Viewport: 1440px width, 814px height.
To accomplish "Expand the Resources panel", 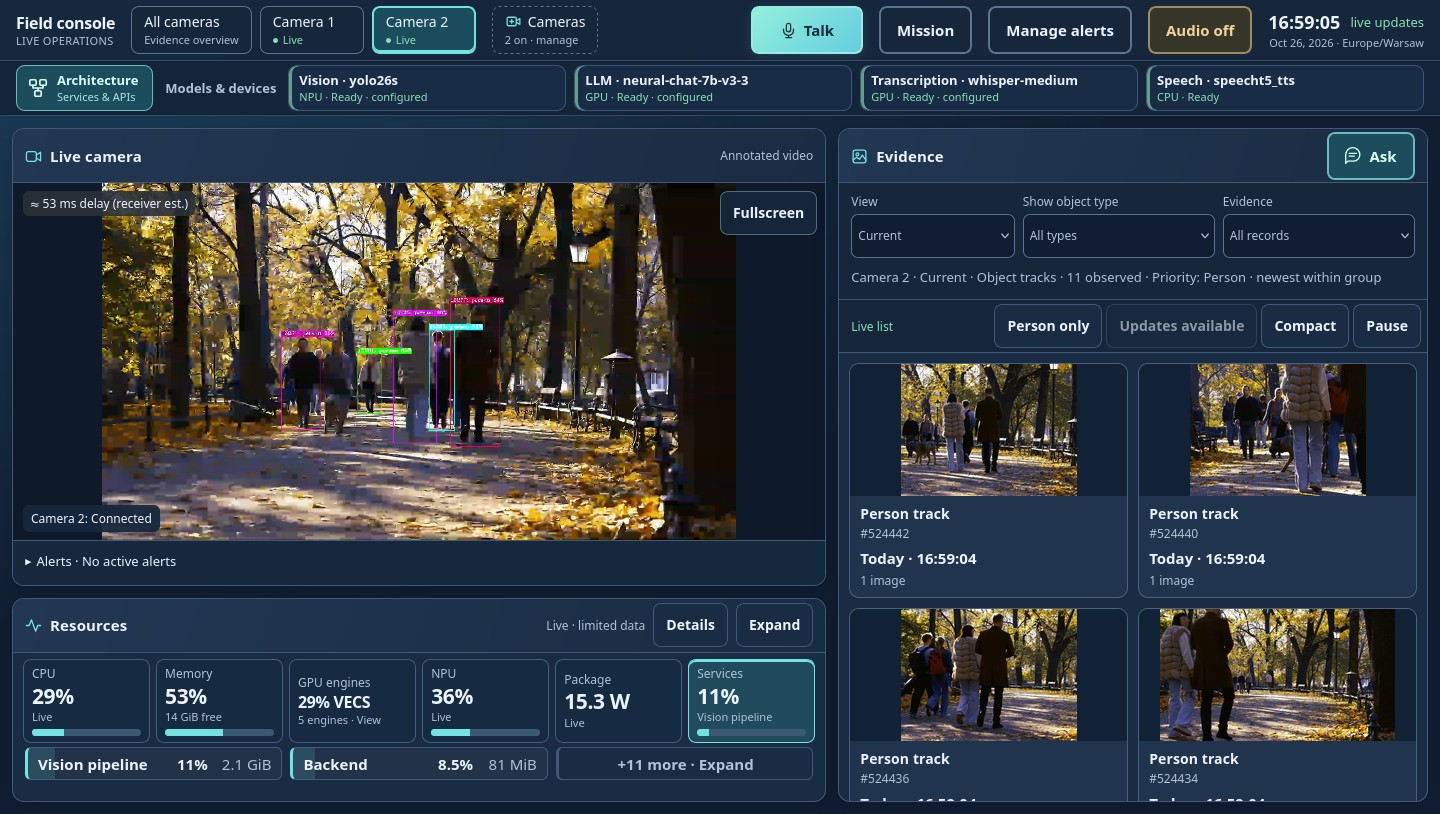I will 774,625.
